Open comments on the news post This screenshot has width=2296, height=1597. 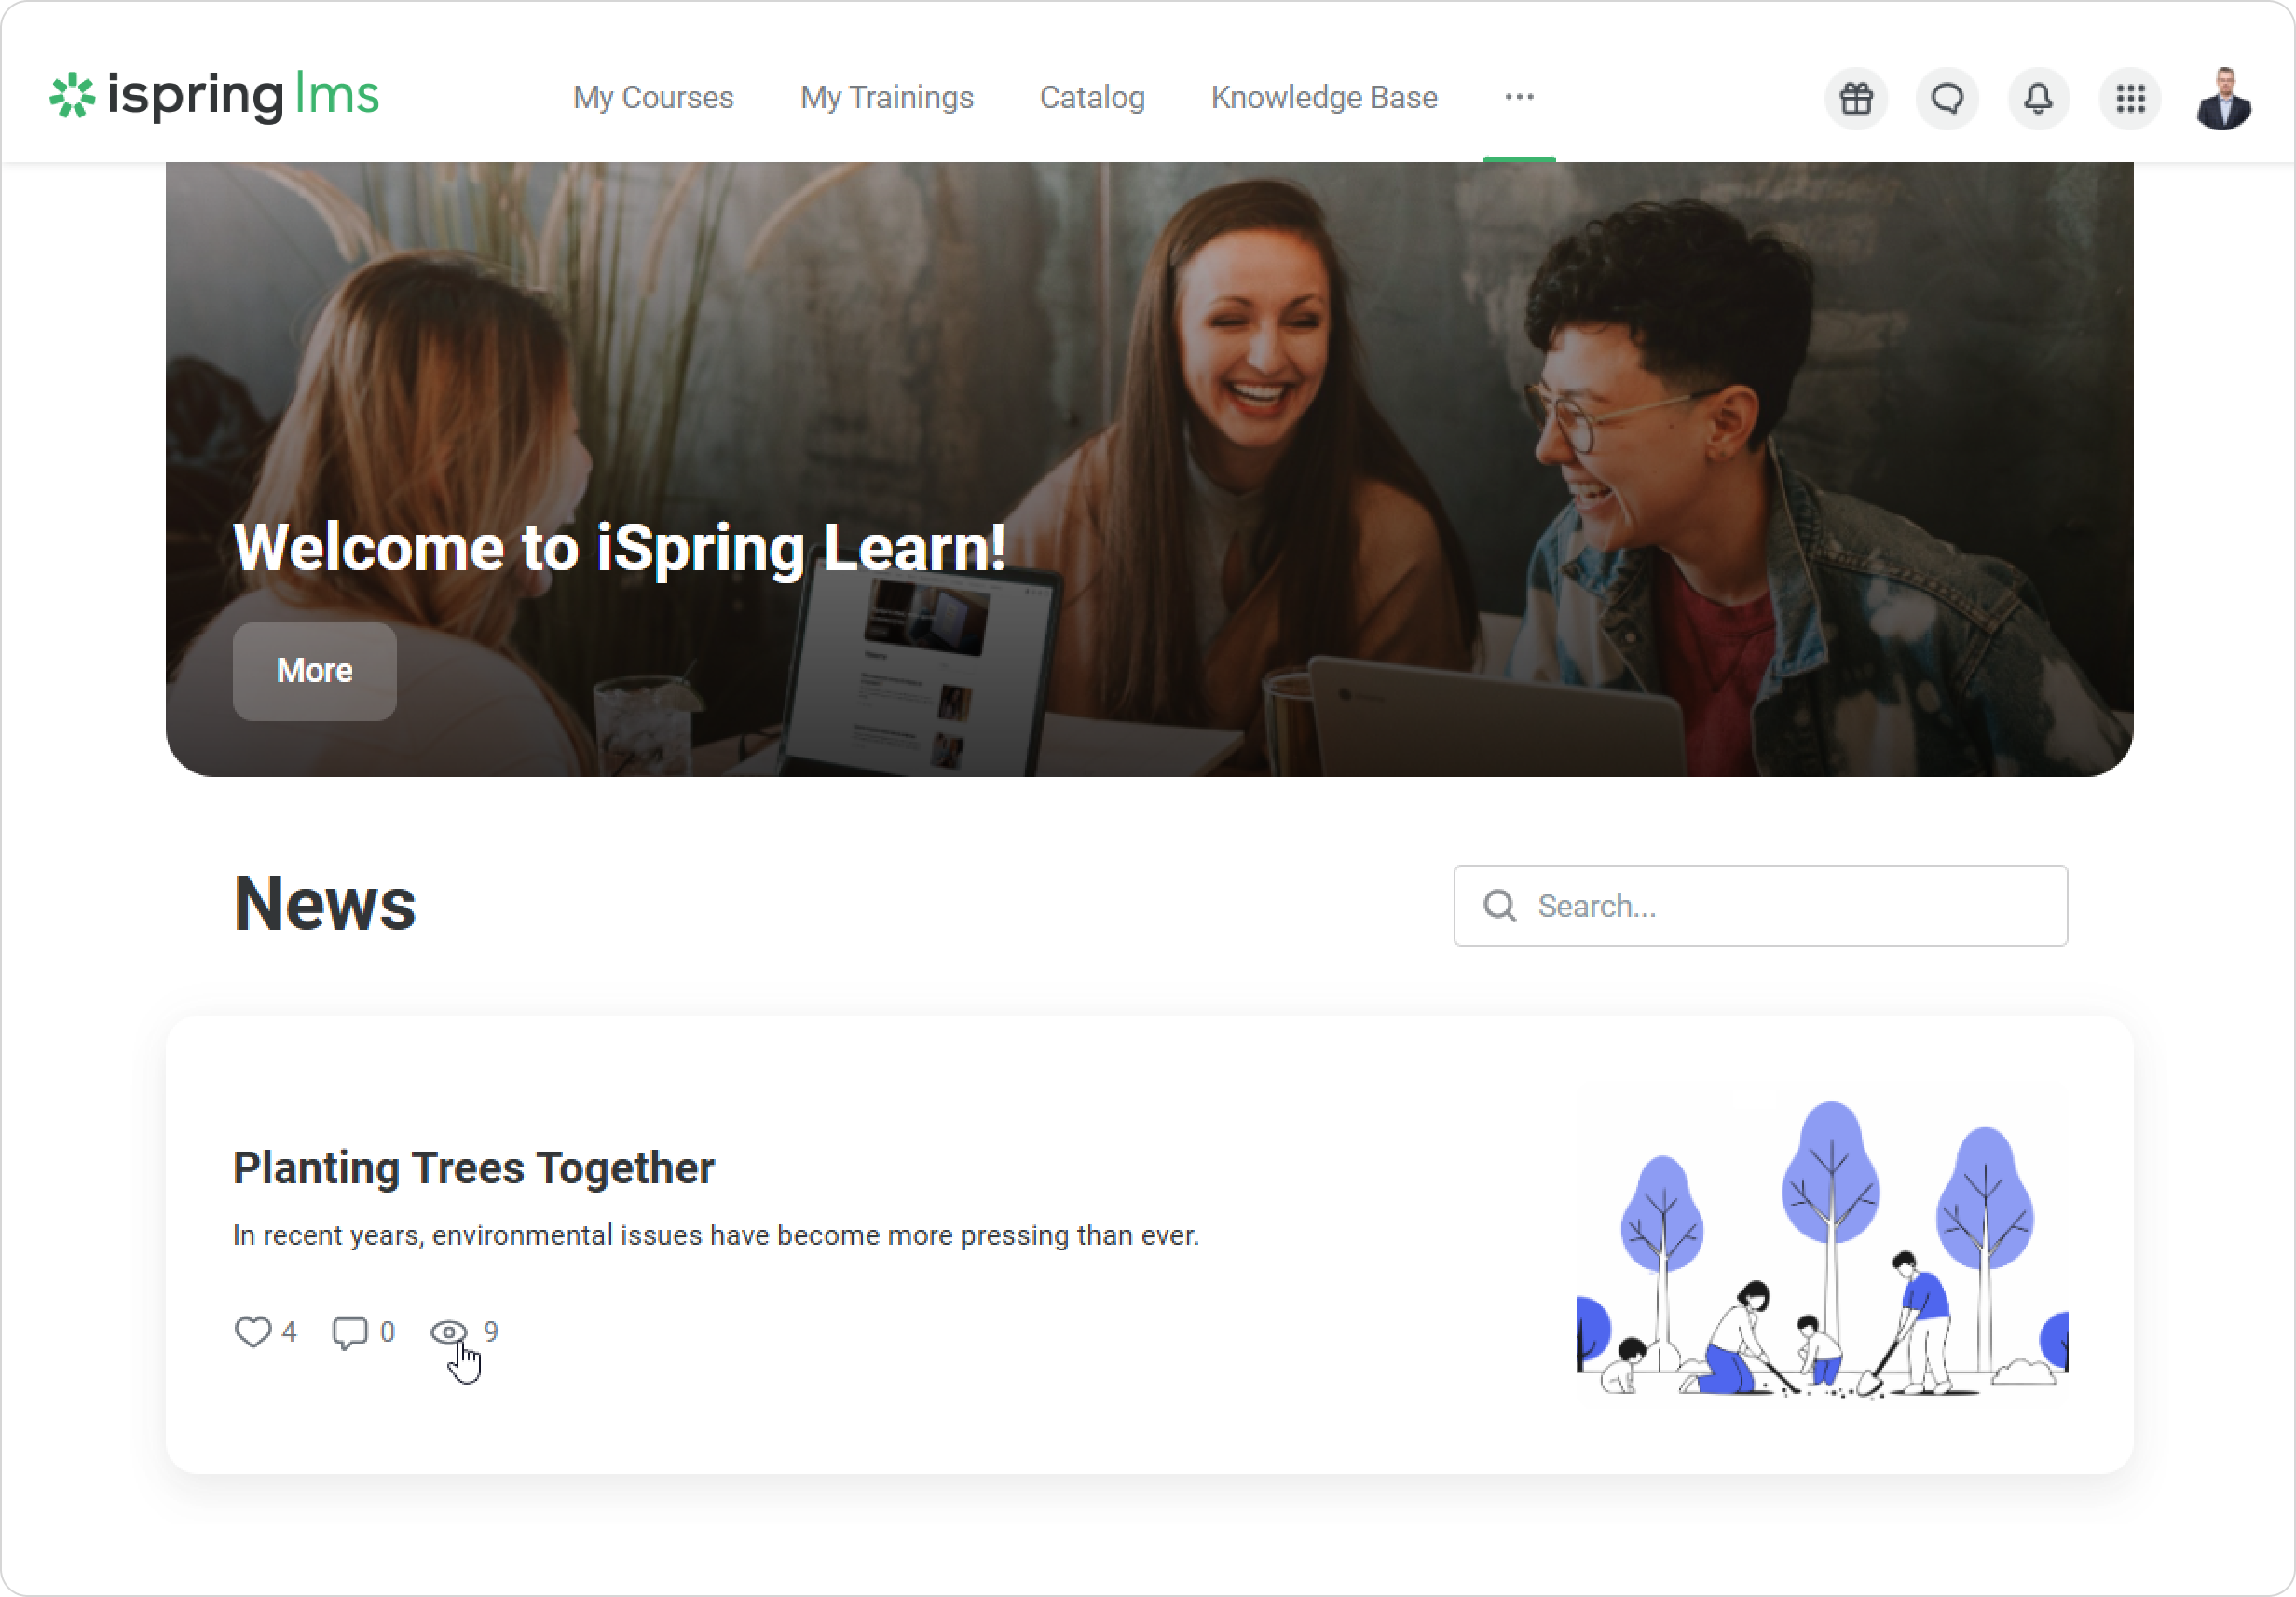350,1332
